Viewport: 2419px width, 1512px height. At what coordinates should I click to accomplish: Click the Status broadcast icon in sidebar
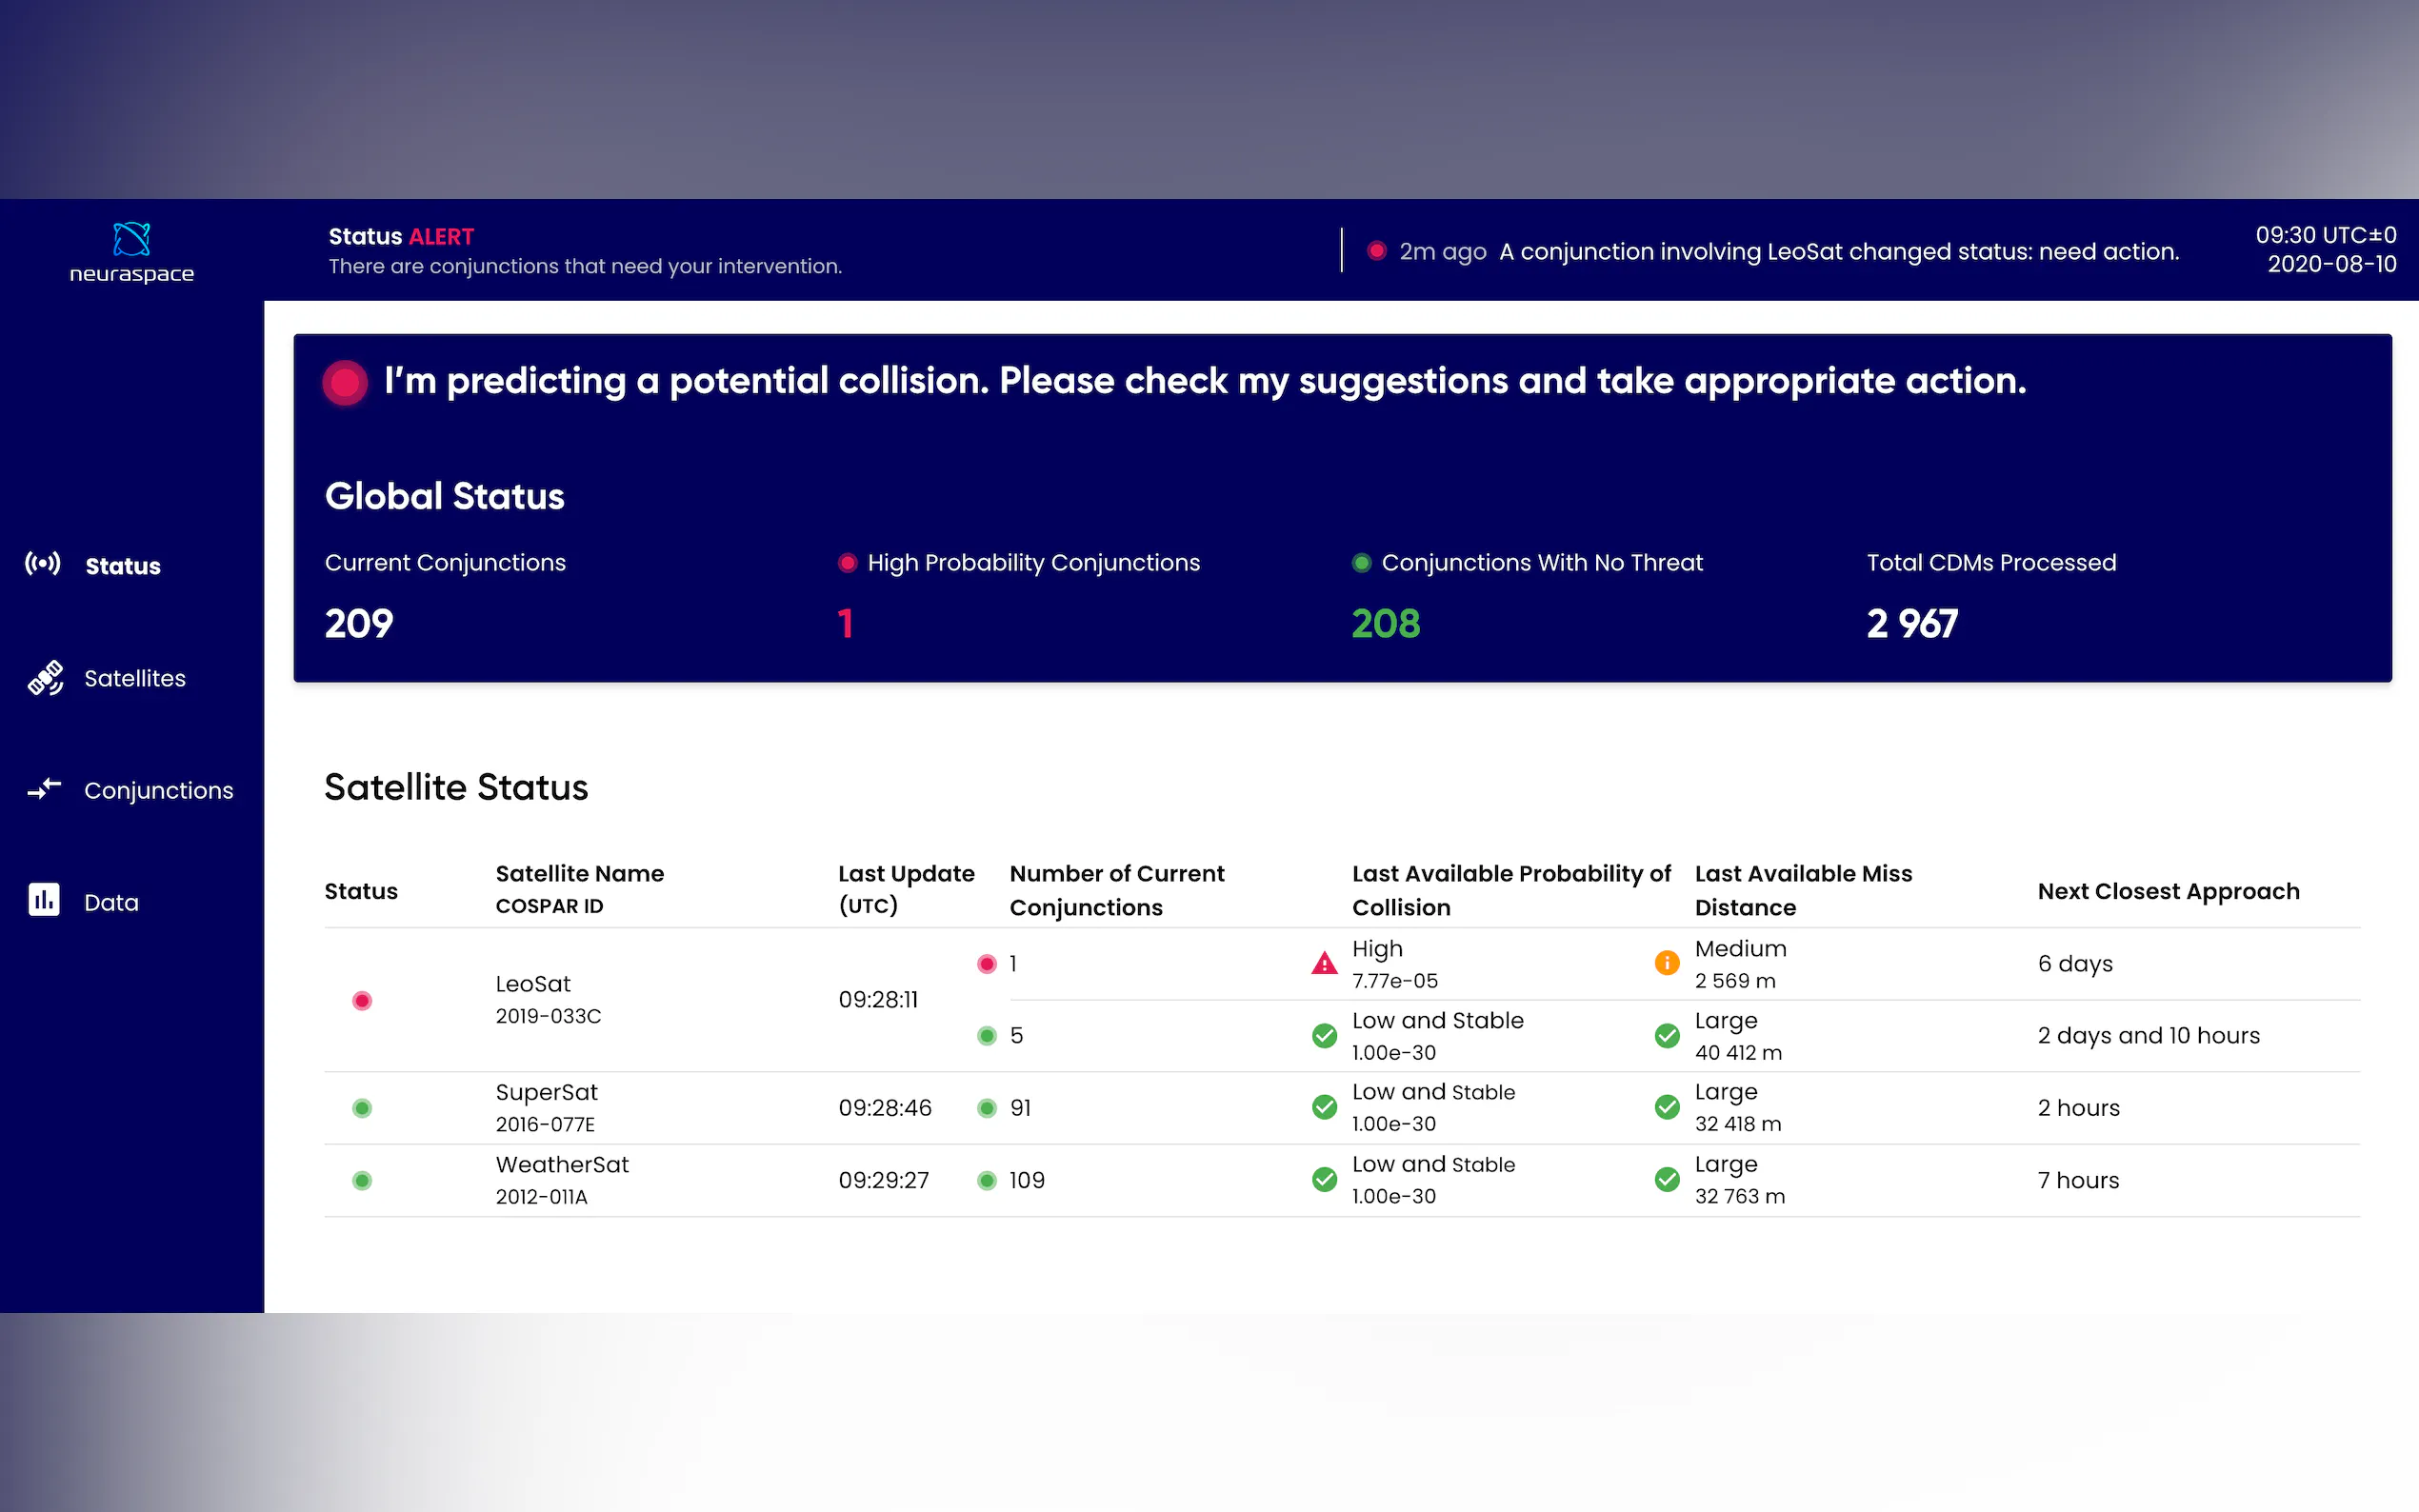(x=43, y=564)
